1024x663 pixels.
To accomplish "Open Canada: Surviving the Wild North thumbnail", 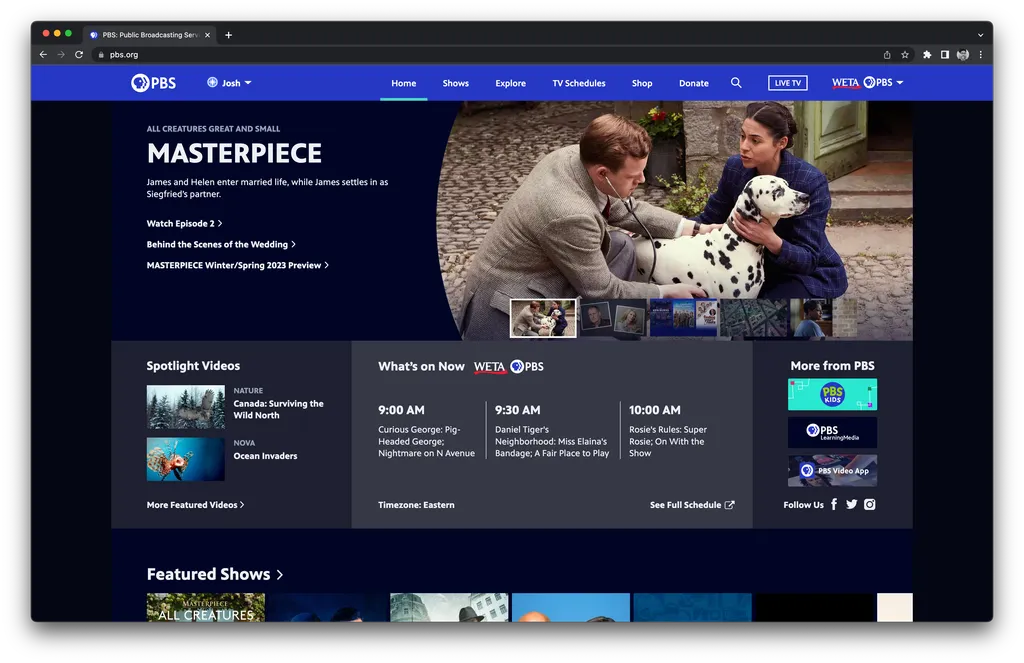I will pyautogui.click(x=185, y=407).
